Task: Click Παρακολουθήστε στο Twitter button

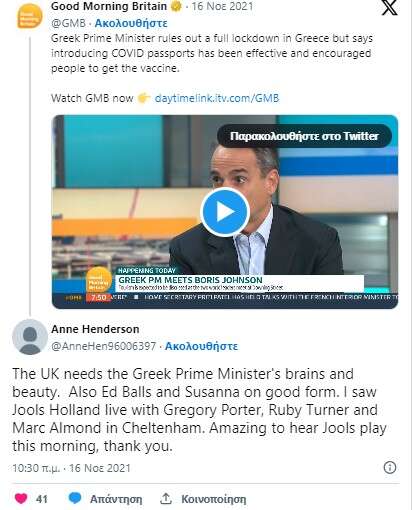Action: click(x=304, y=136)
